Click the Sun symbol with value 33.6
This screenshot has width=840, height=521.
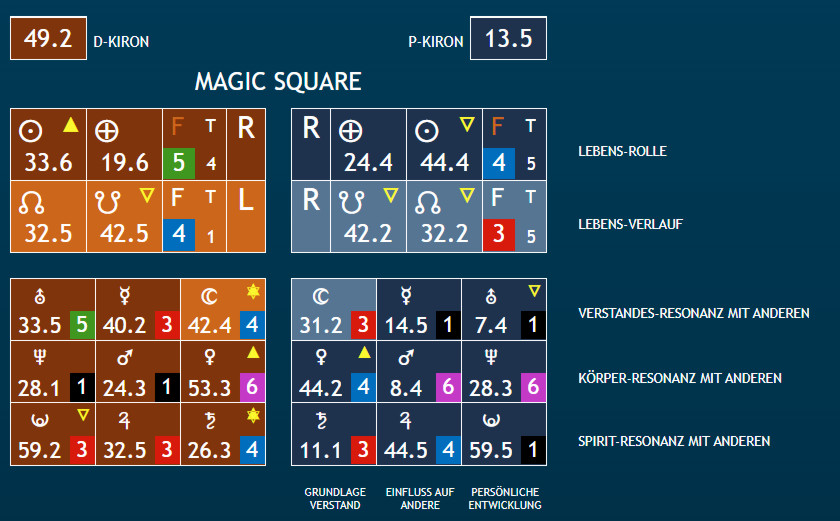(x=32, y=131)
